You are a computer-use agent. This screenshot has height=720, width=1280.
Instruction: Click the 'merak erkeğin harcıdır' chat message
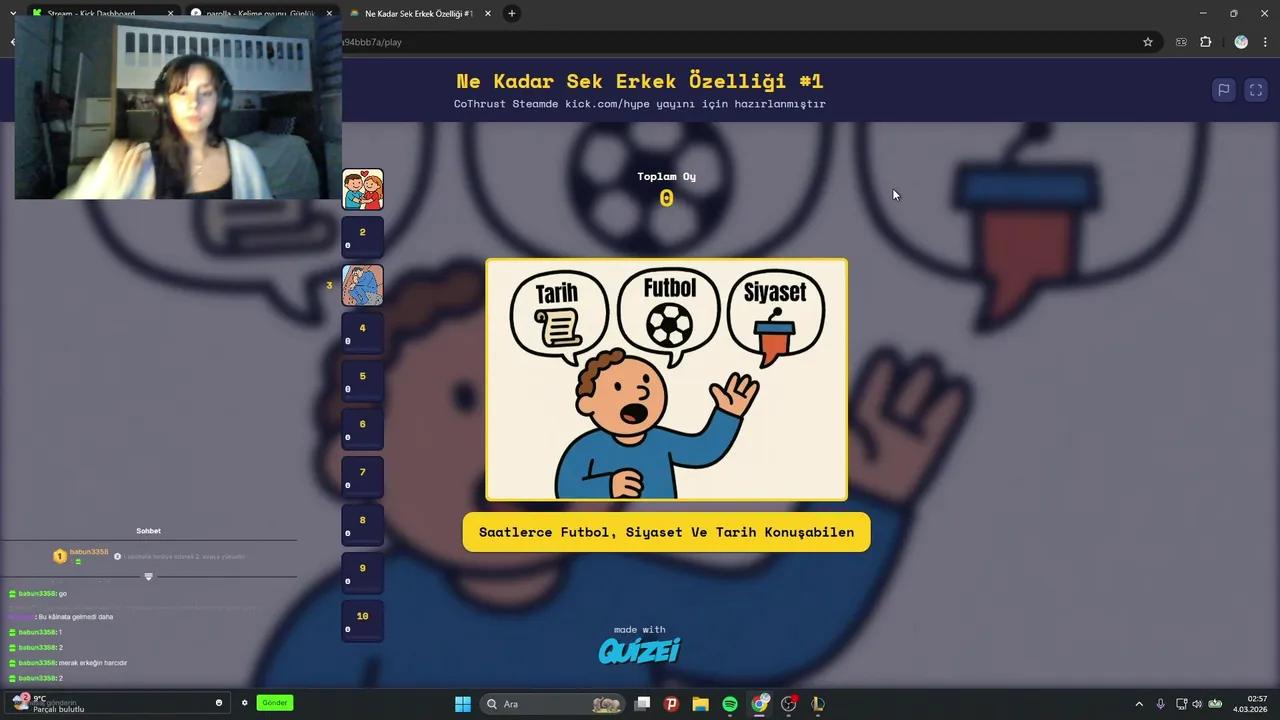coord(68,663)
